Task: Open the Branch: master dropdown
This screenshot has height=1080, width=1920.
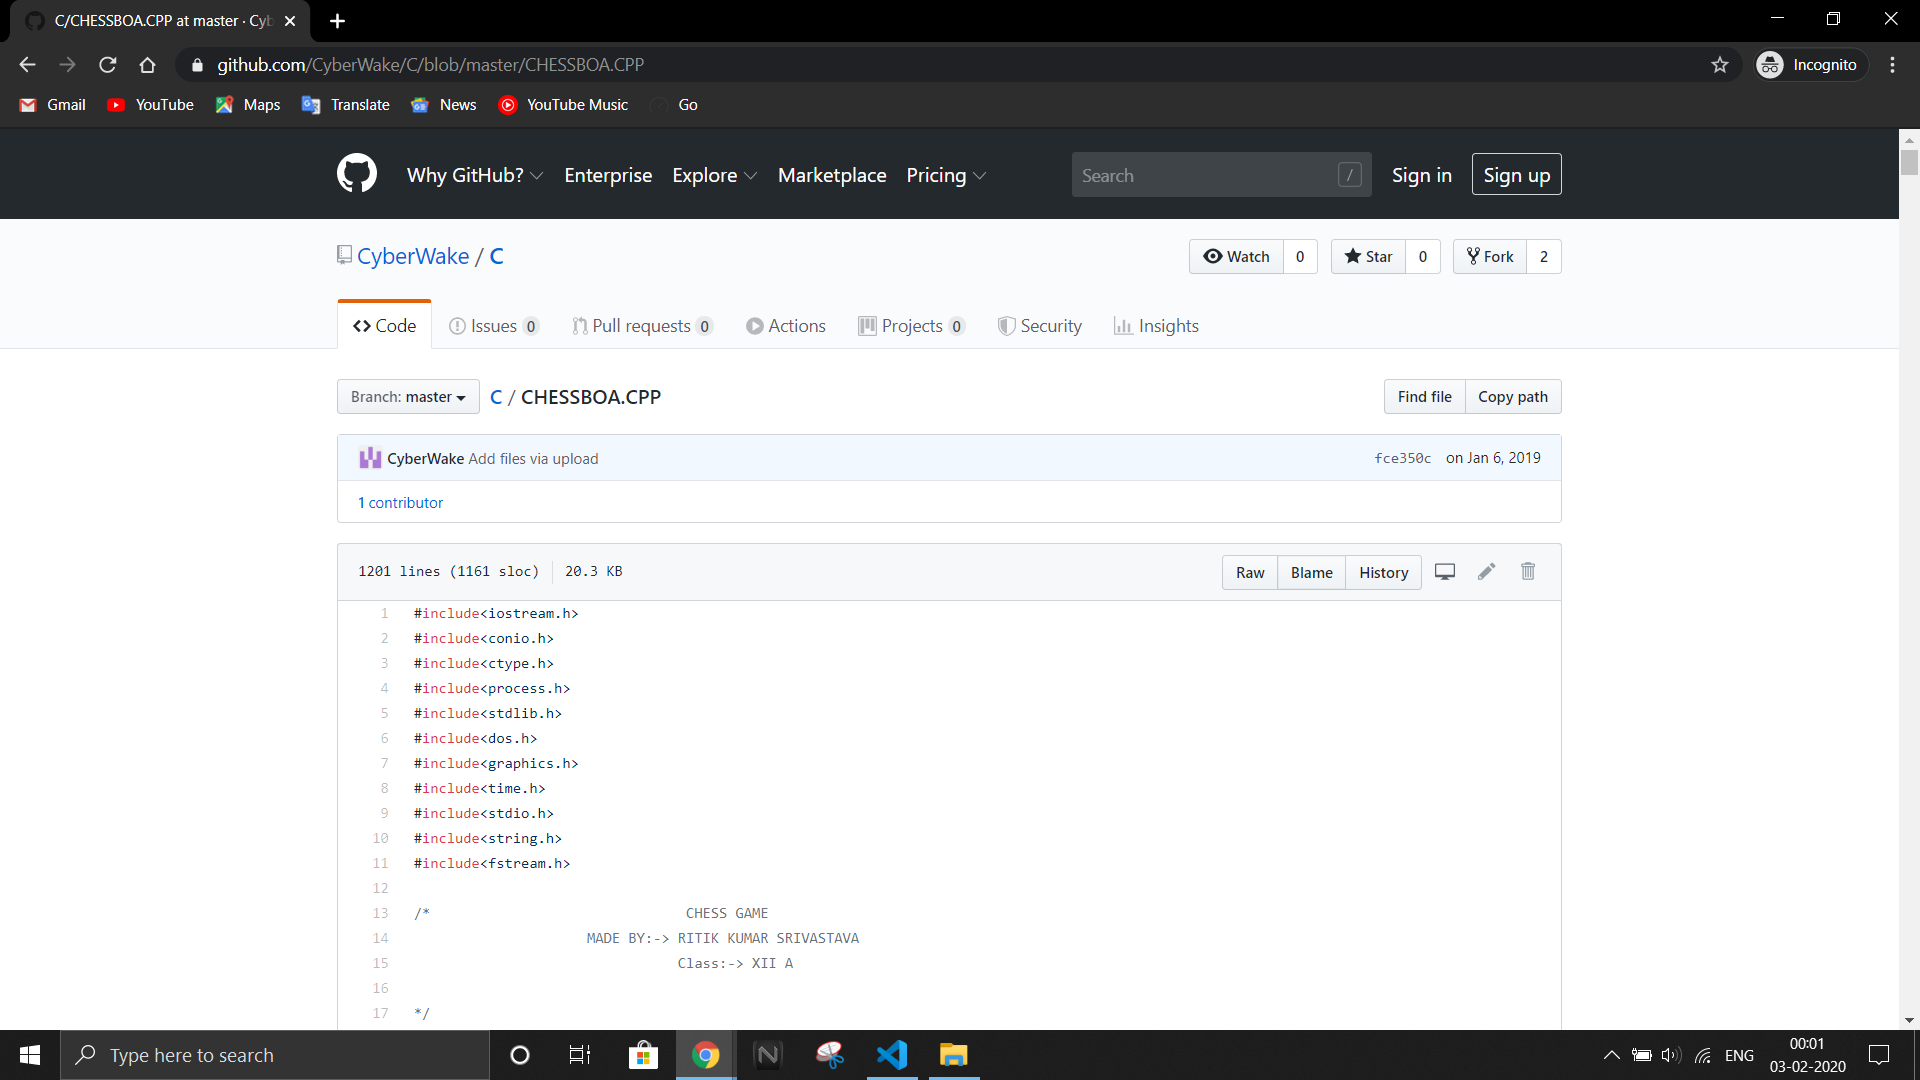Action: (408, 397)
